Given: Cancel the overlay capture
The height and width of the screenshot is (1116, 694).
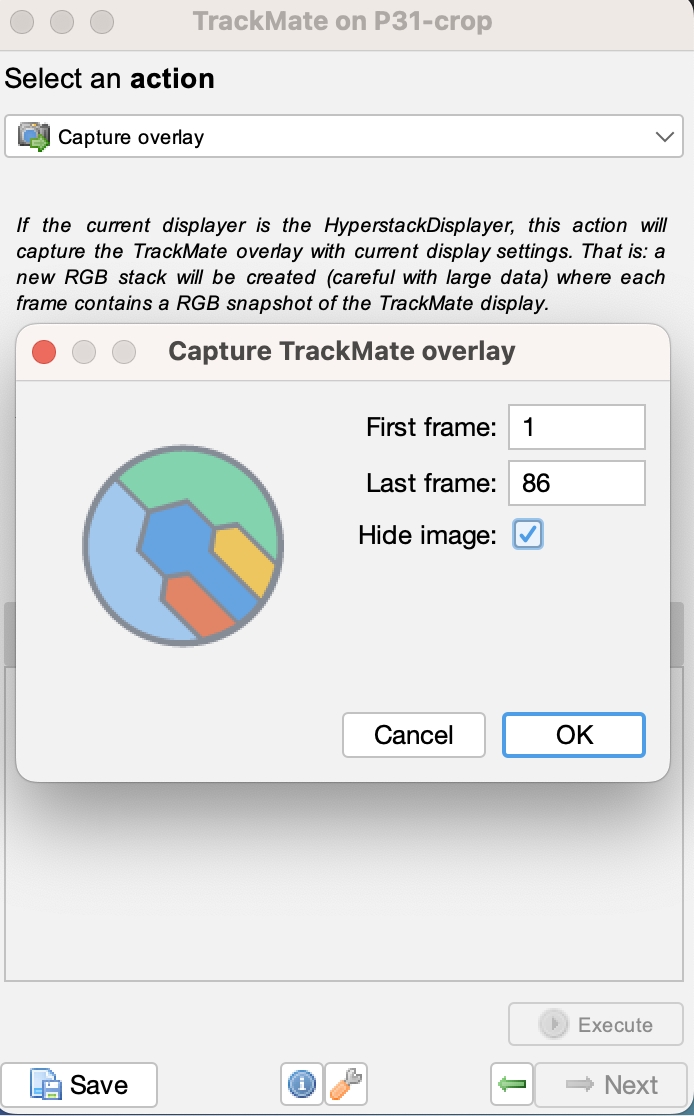Looking at the screenshot, I should point(413,735).
